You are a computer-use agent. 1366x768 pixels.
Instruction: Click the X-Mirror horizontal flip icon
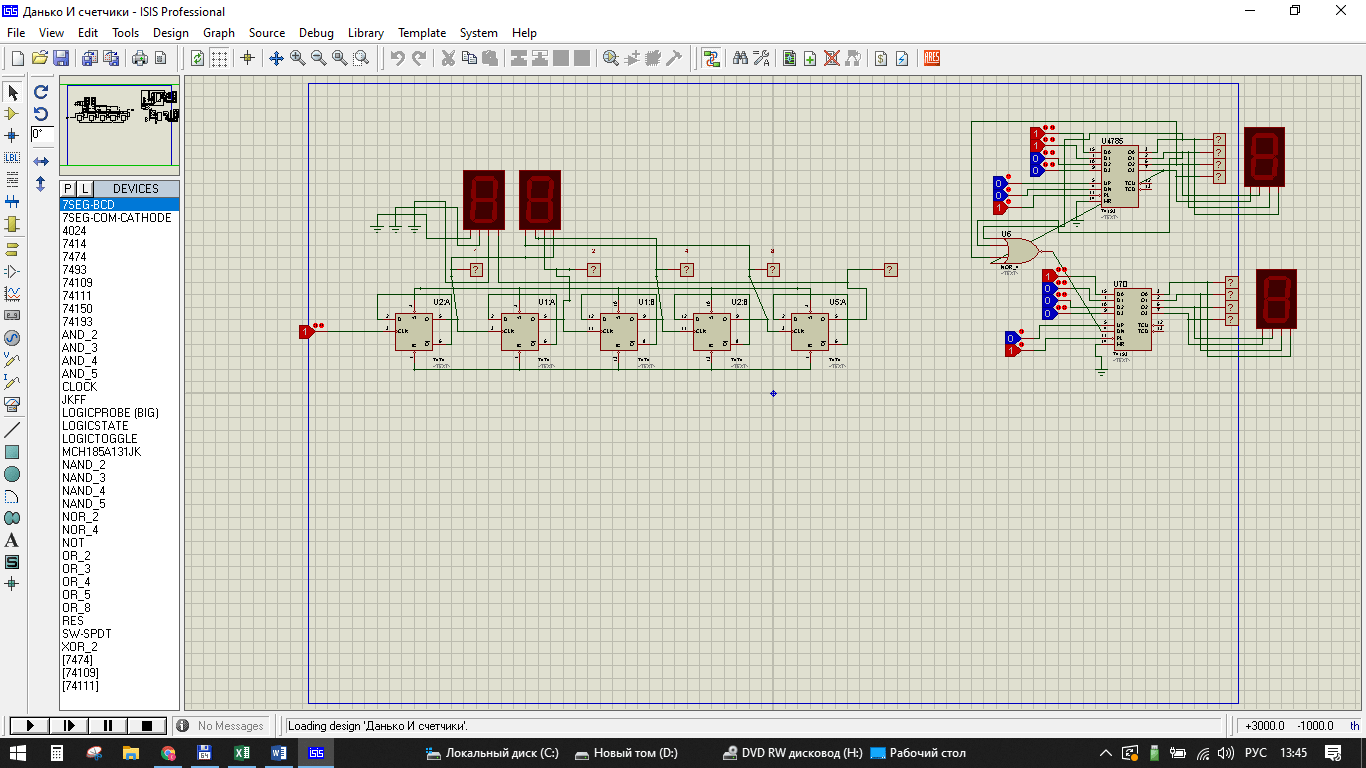coord(41,161)
